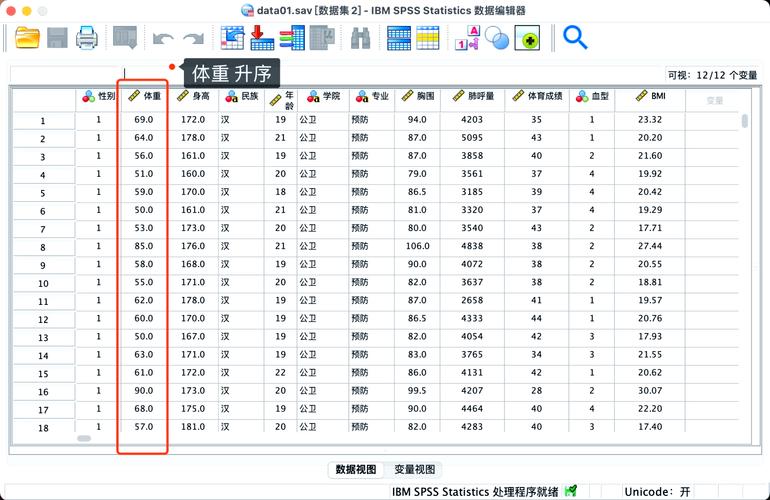Click the processor ready status icon
Image resolution: width=770 pixels, height=500 pixels.
571,491
